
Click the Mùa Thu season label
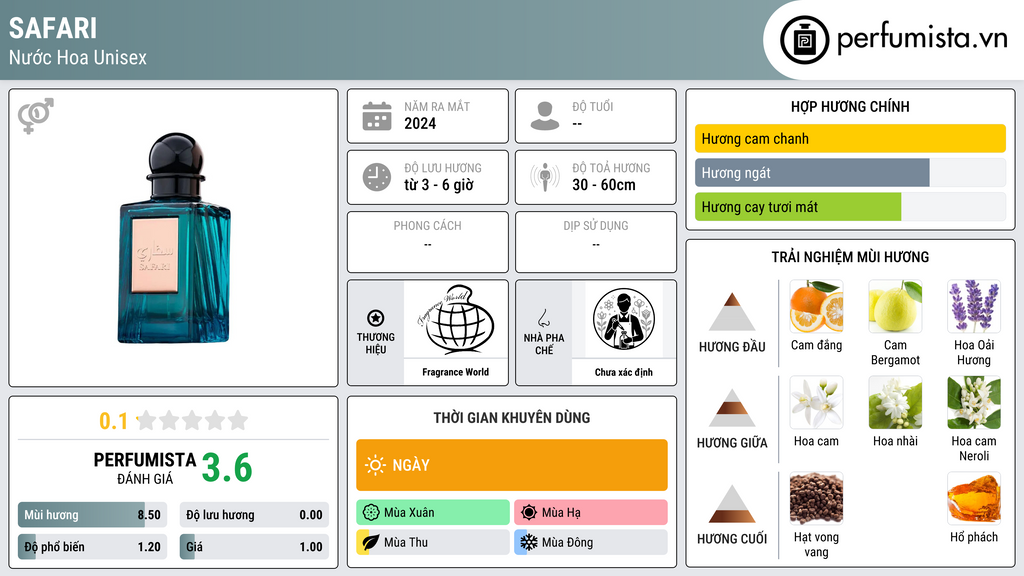pos(406,542)
